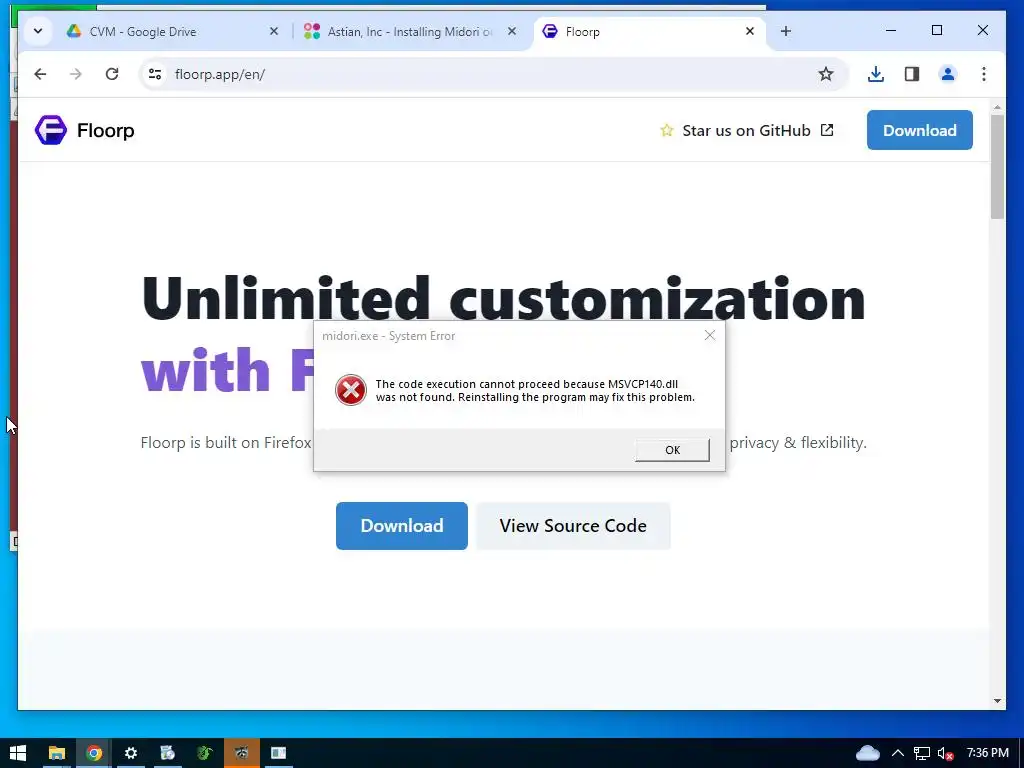Go forward in browser history
The height and width of the screenshot is (768, 1024).
76,74
